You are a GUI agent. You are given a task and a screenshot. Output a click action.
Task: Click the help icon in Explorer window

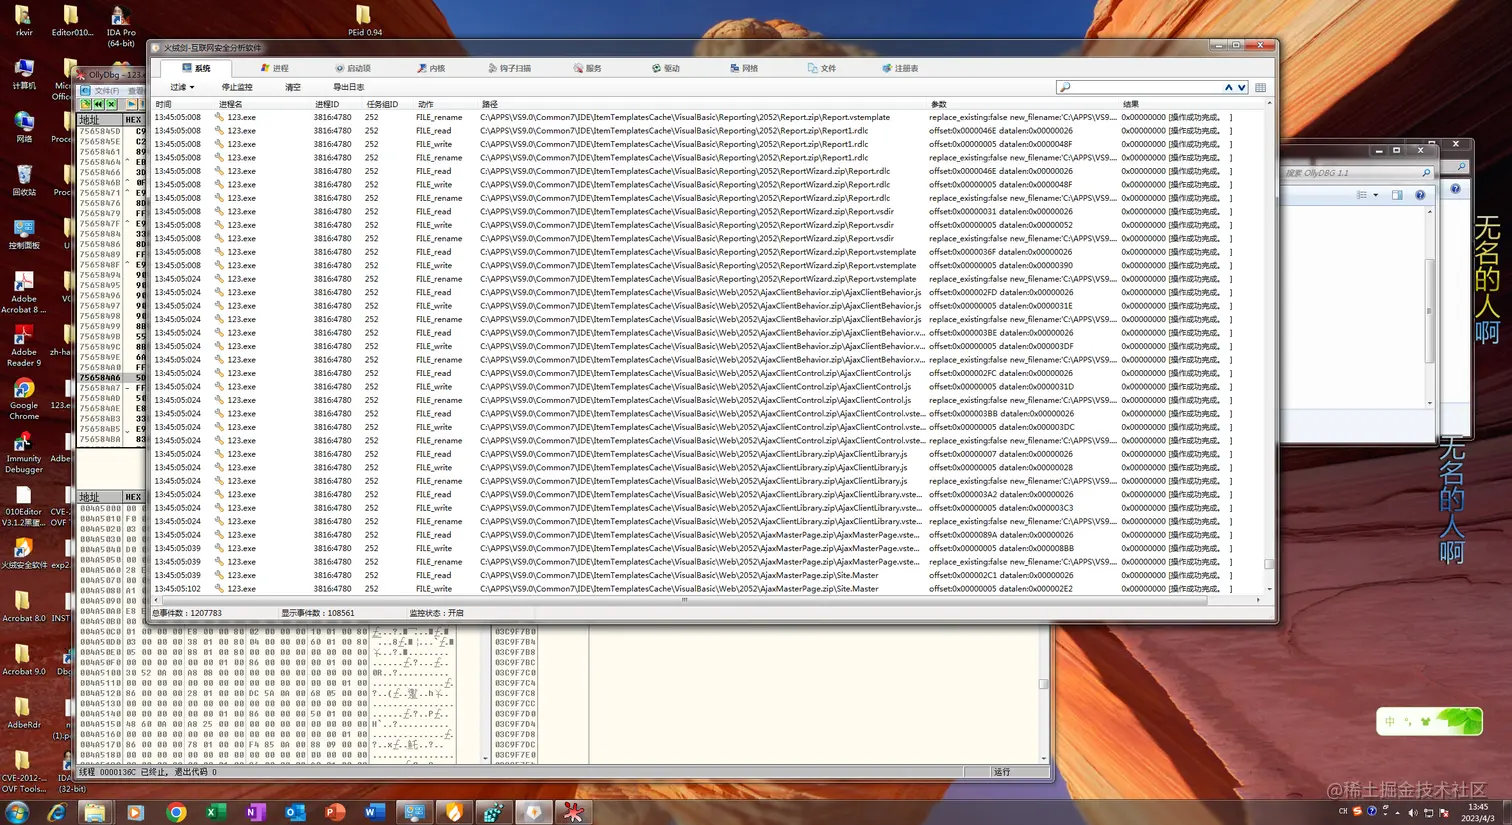pyautogui.click(x=1420, y=195)
